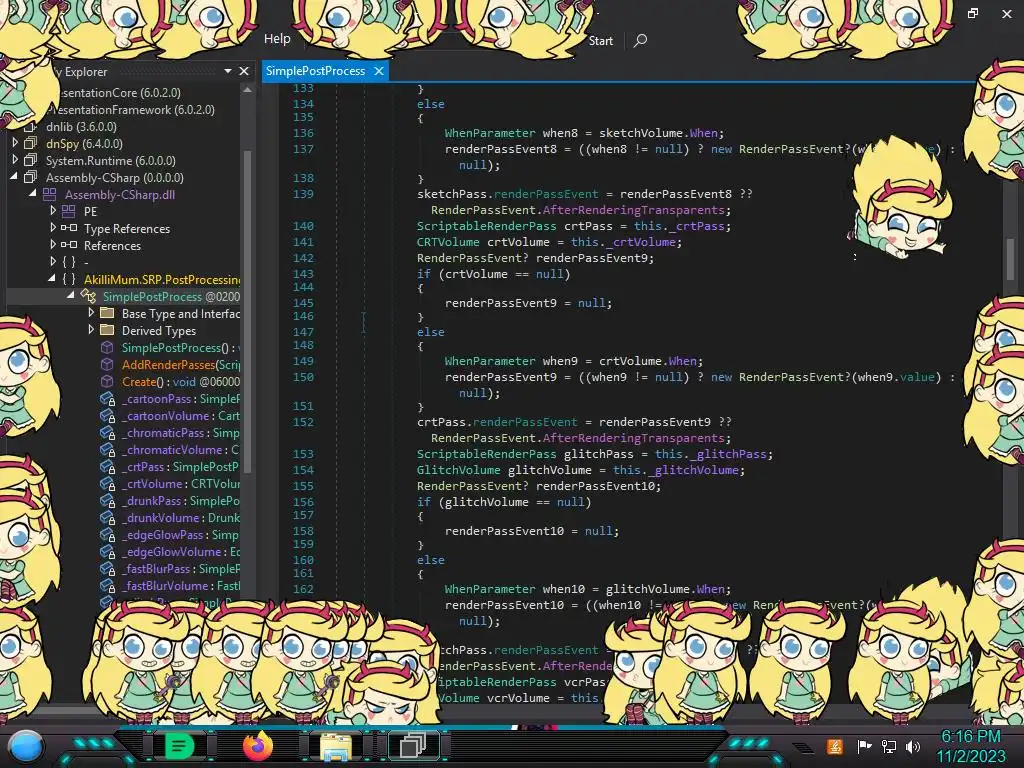Select the SimplePostProcess document tab

(315, 71)
